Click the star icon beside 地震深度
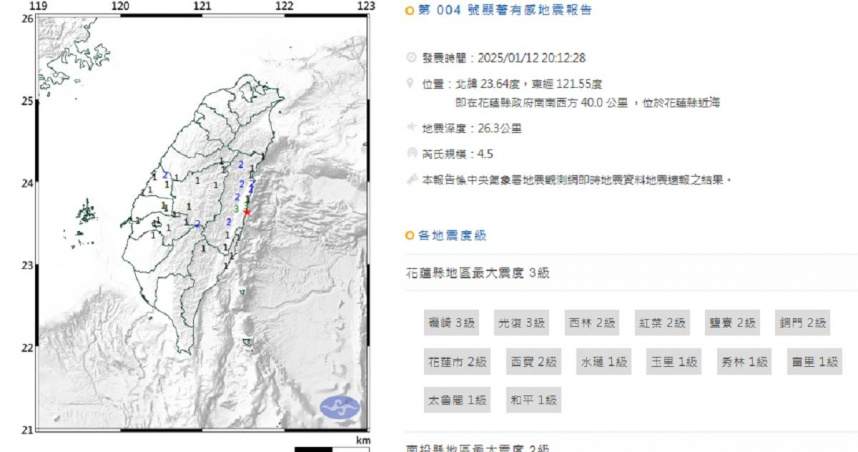This screenshot has height=452, width=858. 411,127
